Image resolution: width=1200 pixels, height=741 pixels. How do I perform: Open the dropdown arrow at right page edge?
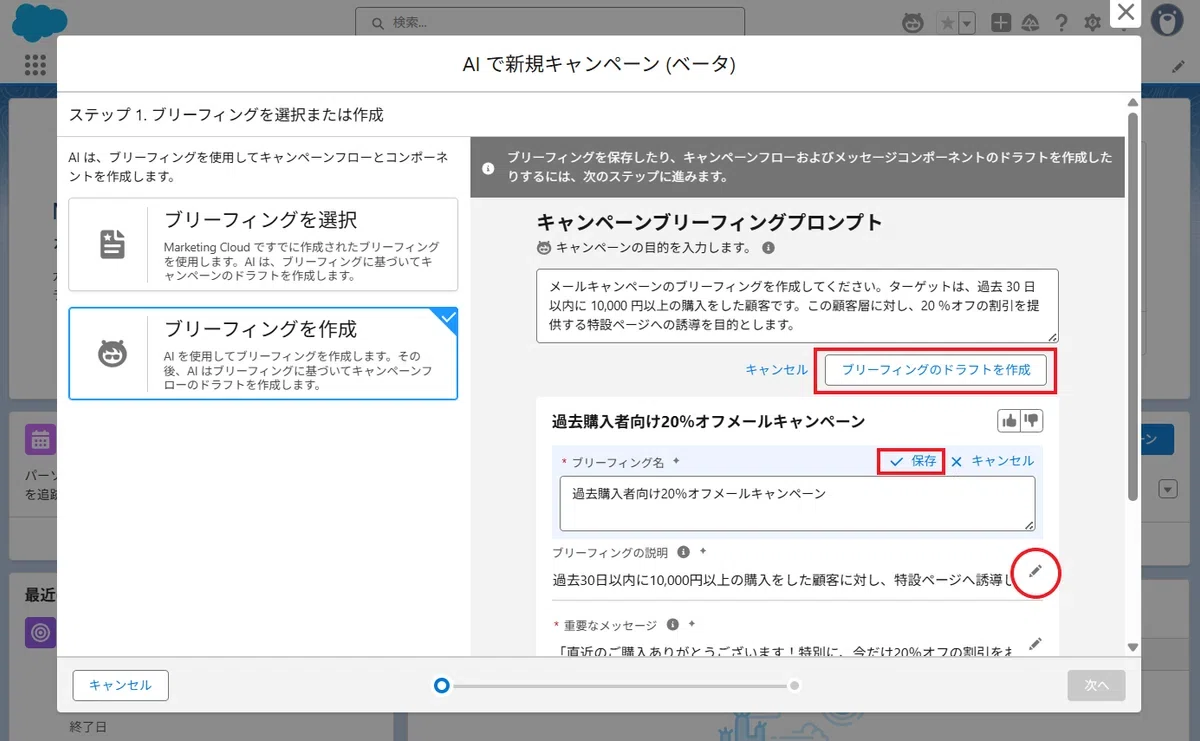coord(1168,489)
